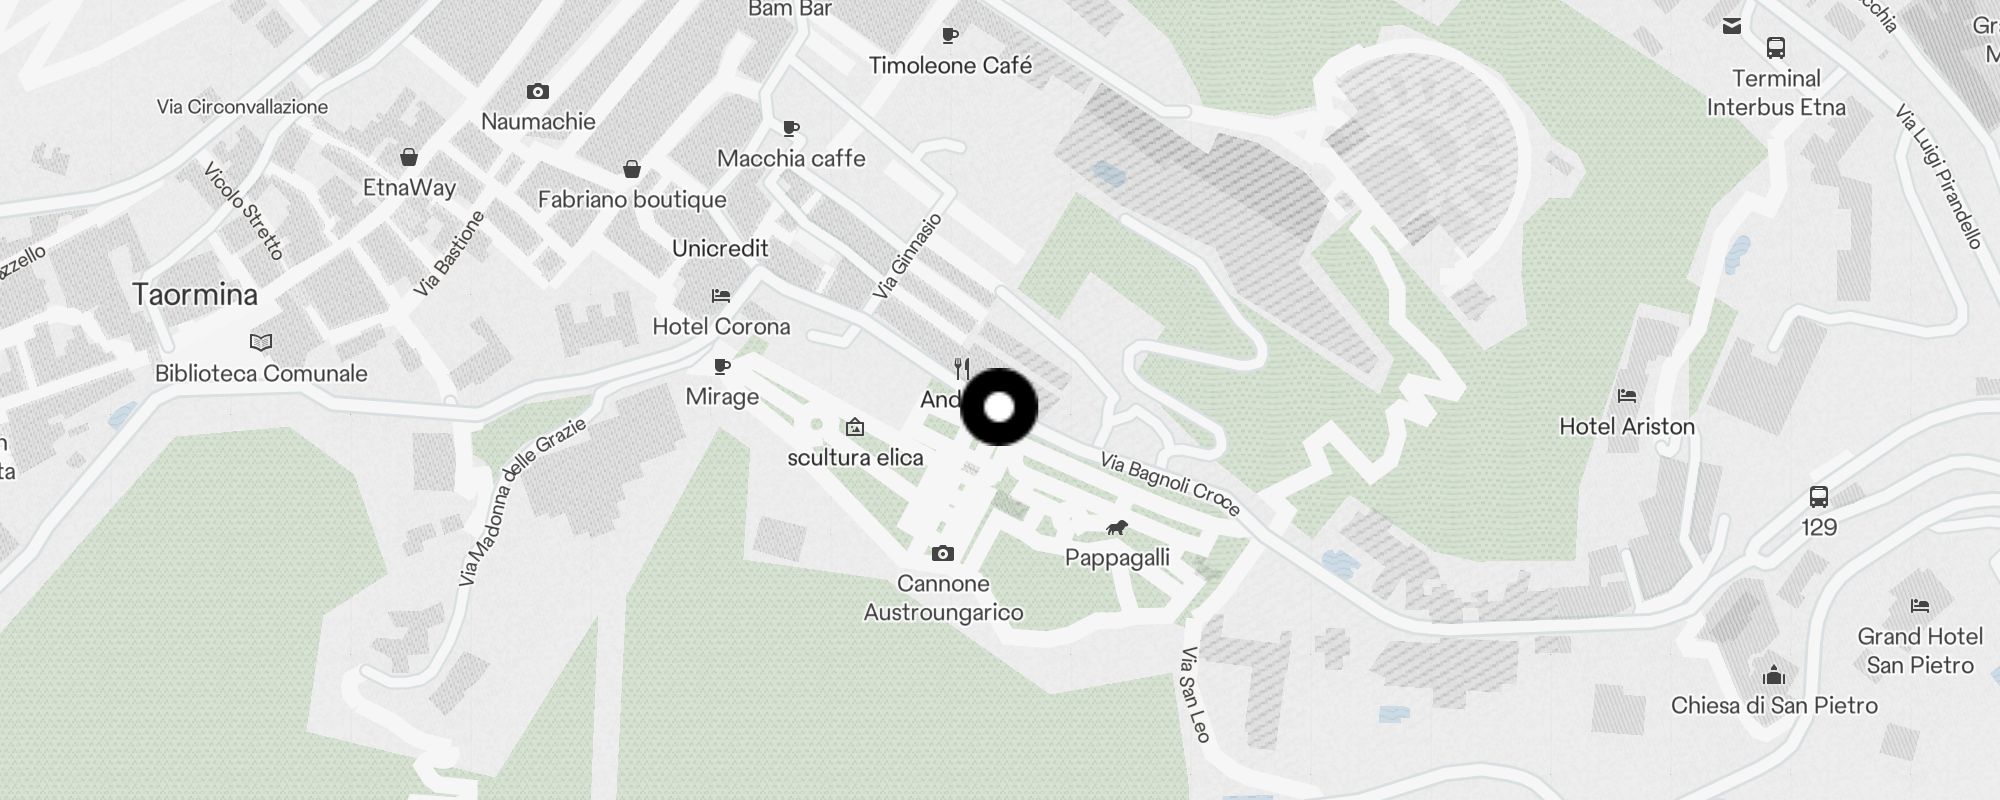
Task: Select the Grand Hotel San Pietro label
Action: click(1920, 651)
